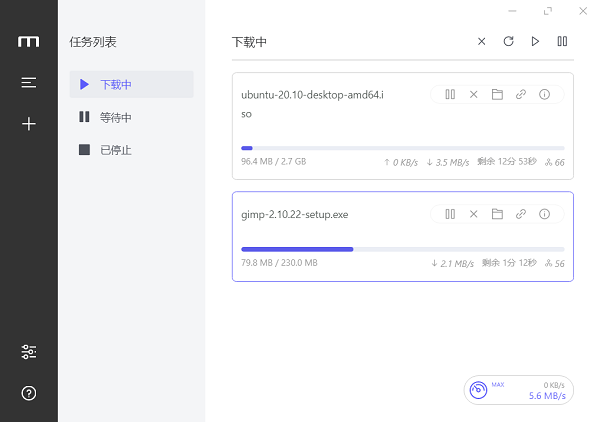Image resolution: width=600 pixels, height=422 pixels.
Task: Switch to the 已停止 task list
Action: coord(131,150)
